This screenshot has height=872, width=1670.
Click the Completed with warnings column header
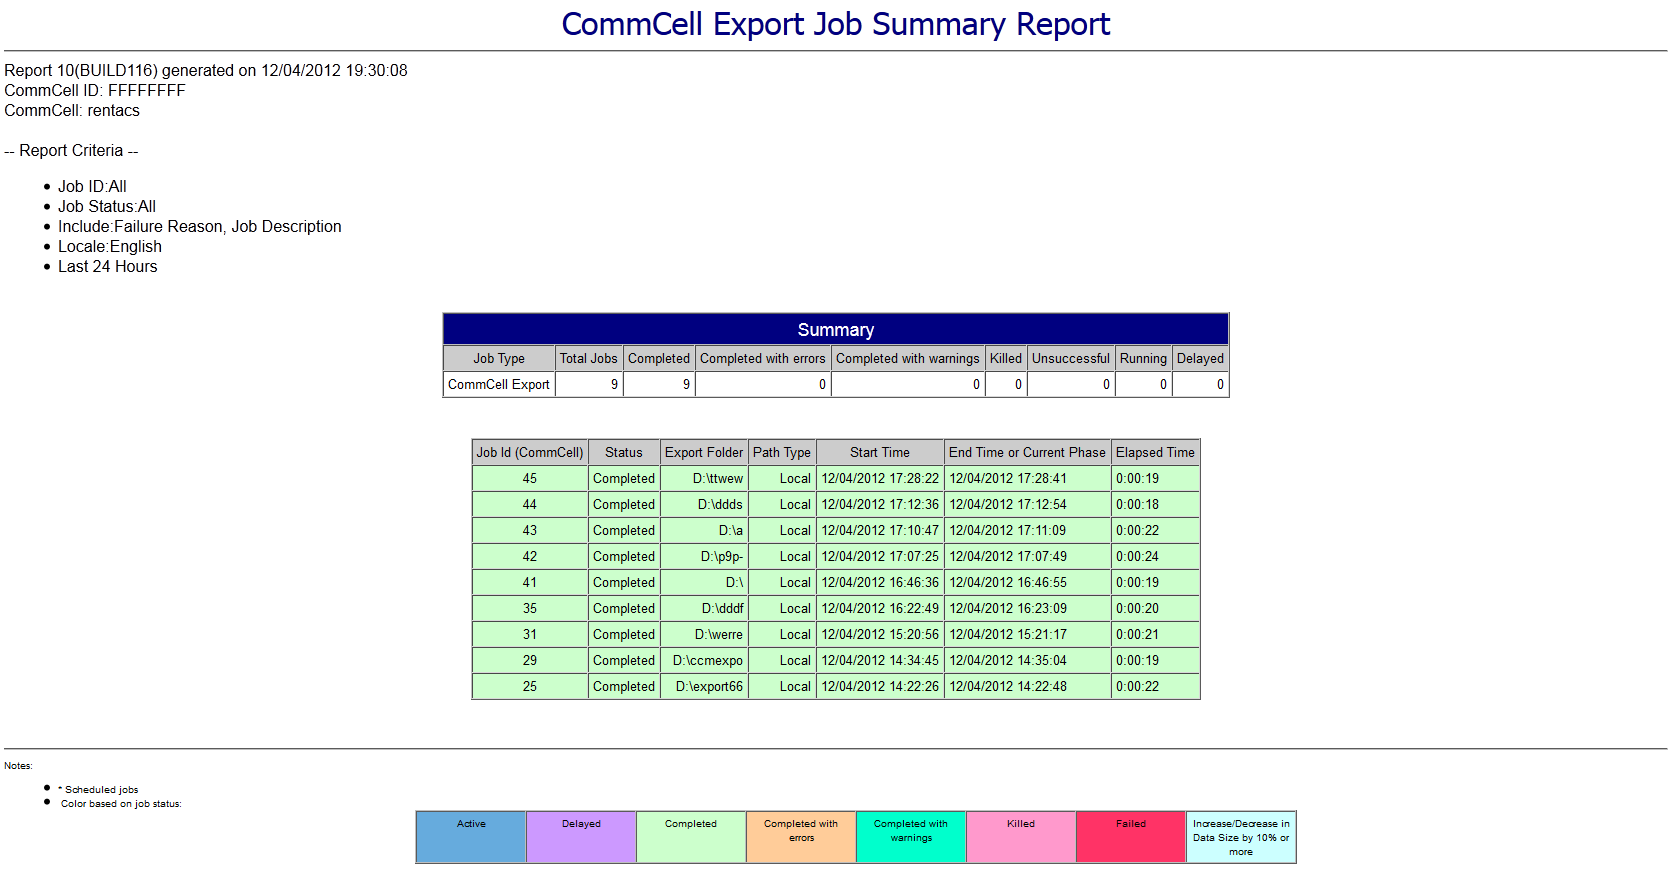(908, 358)
